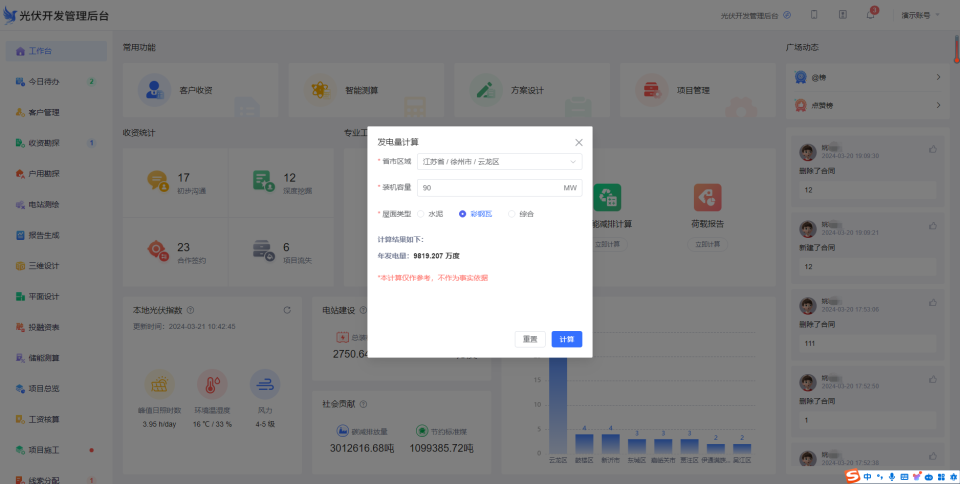Viewport: 960px width, 484px height.
Task: Click the 智能测算 shortcut icon
Action: (320, 90)
